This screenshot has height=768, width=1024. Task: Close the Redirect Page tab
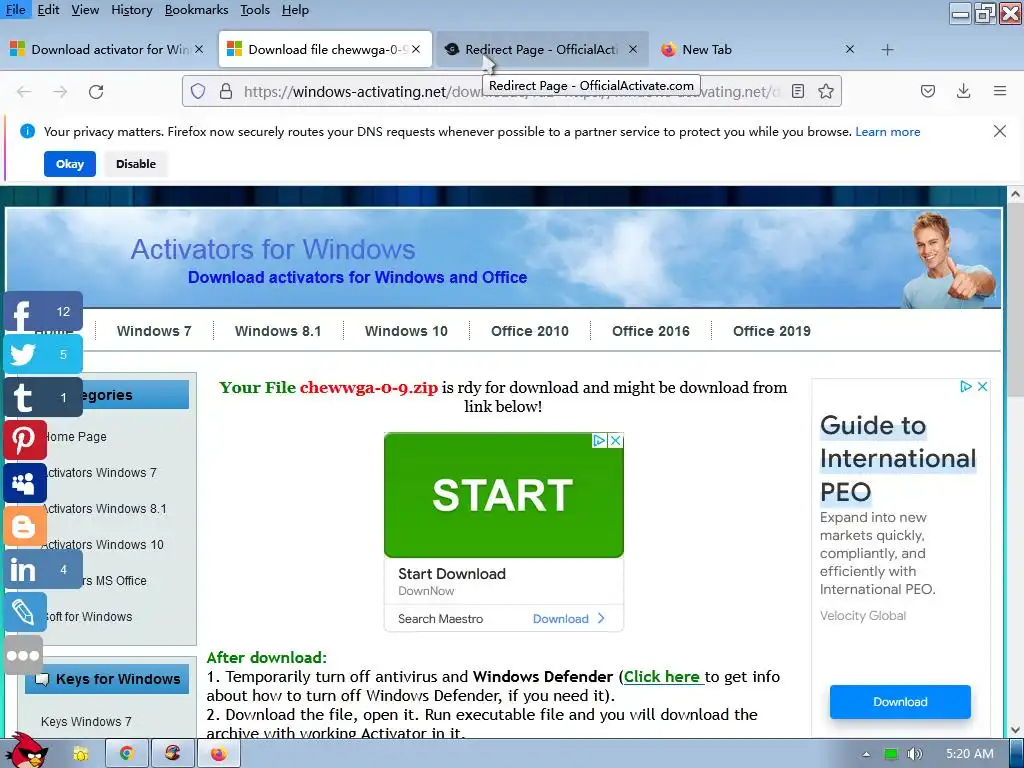[x=632, y=49]
